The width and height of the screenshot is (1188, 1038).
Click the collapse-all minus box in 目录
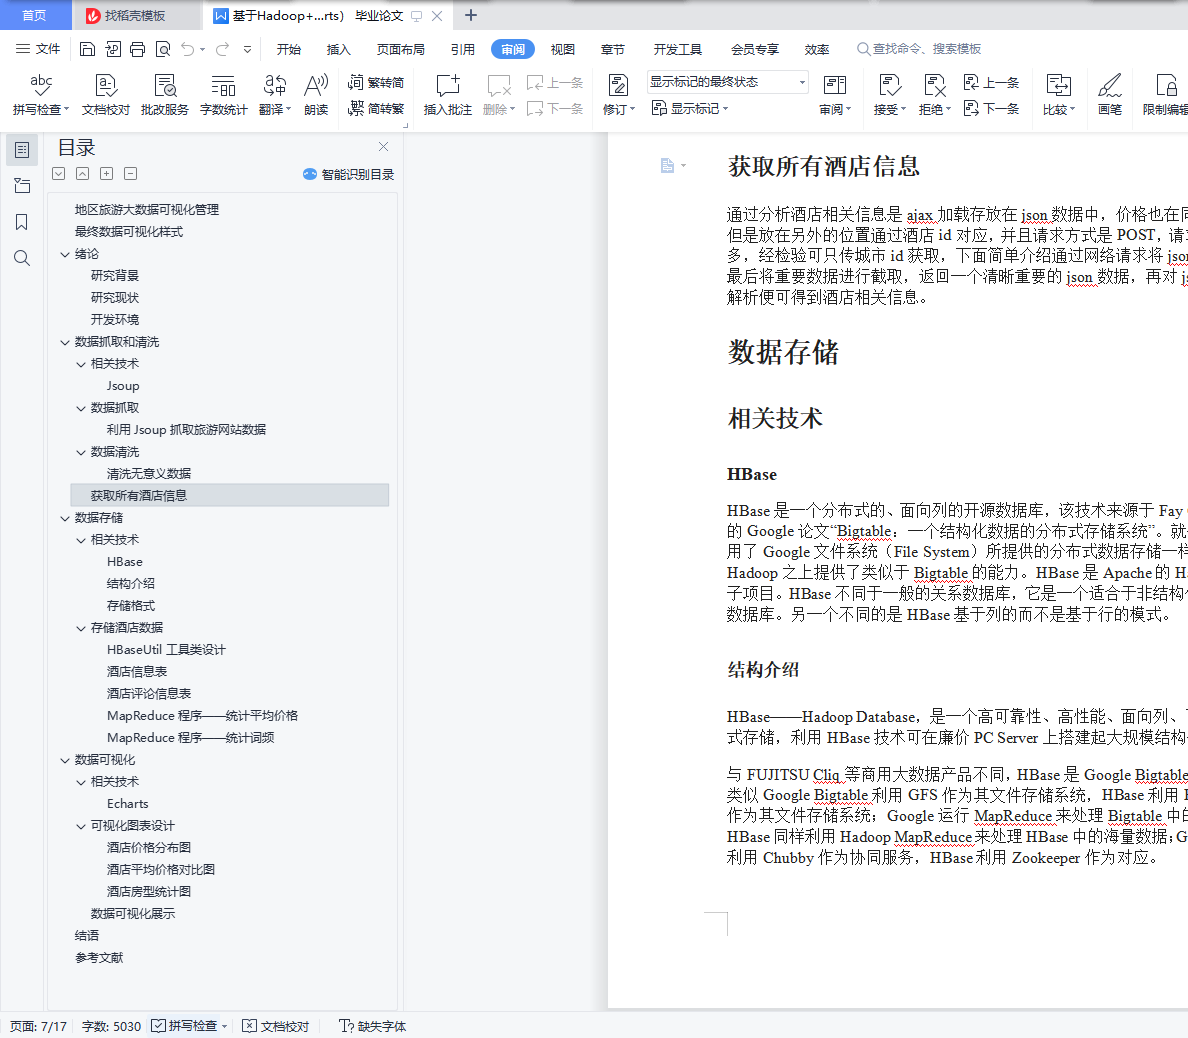tap(130, 174)
